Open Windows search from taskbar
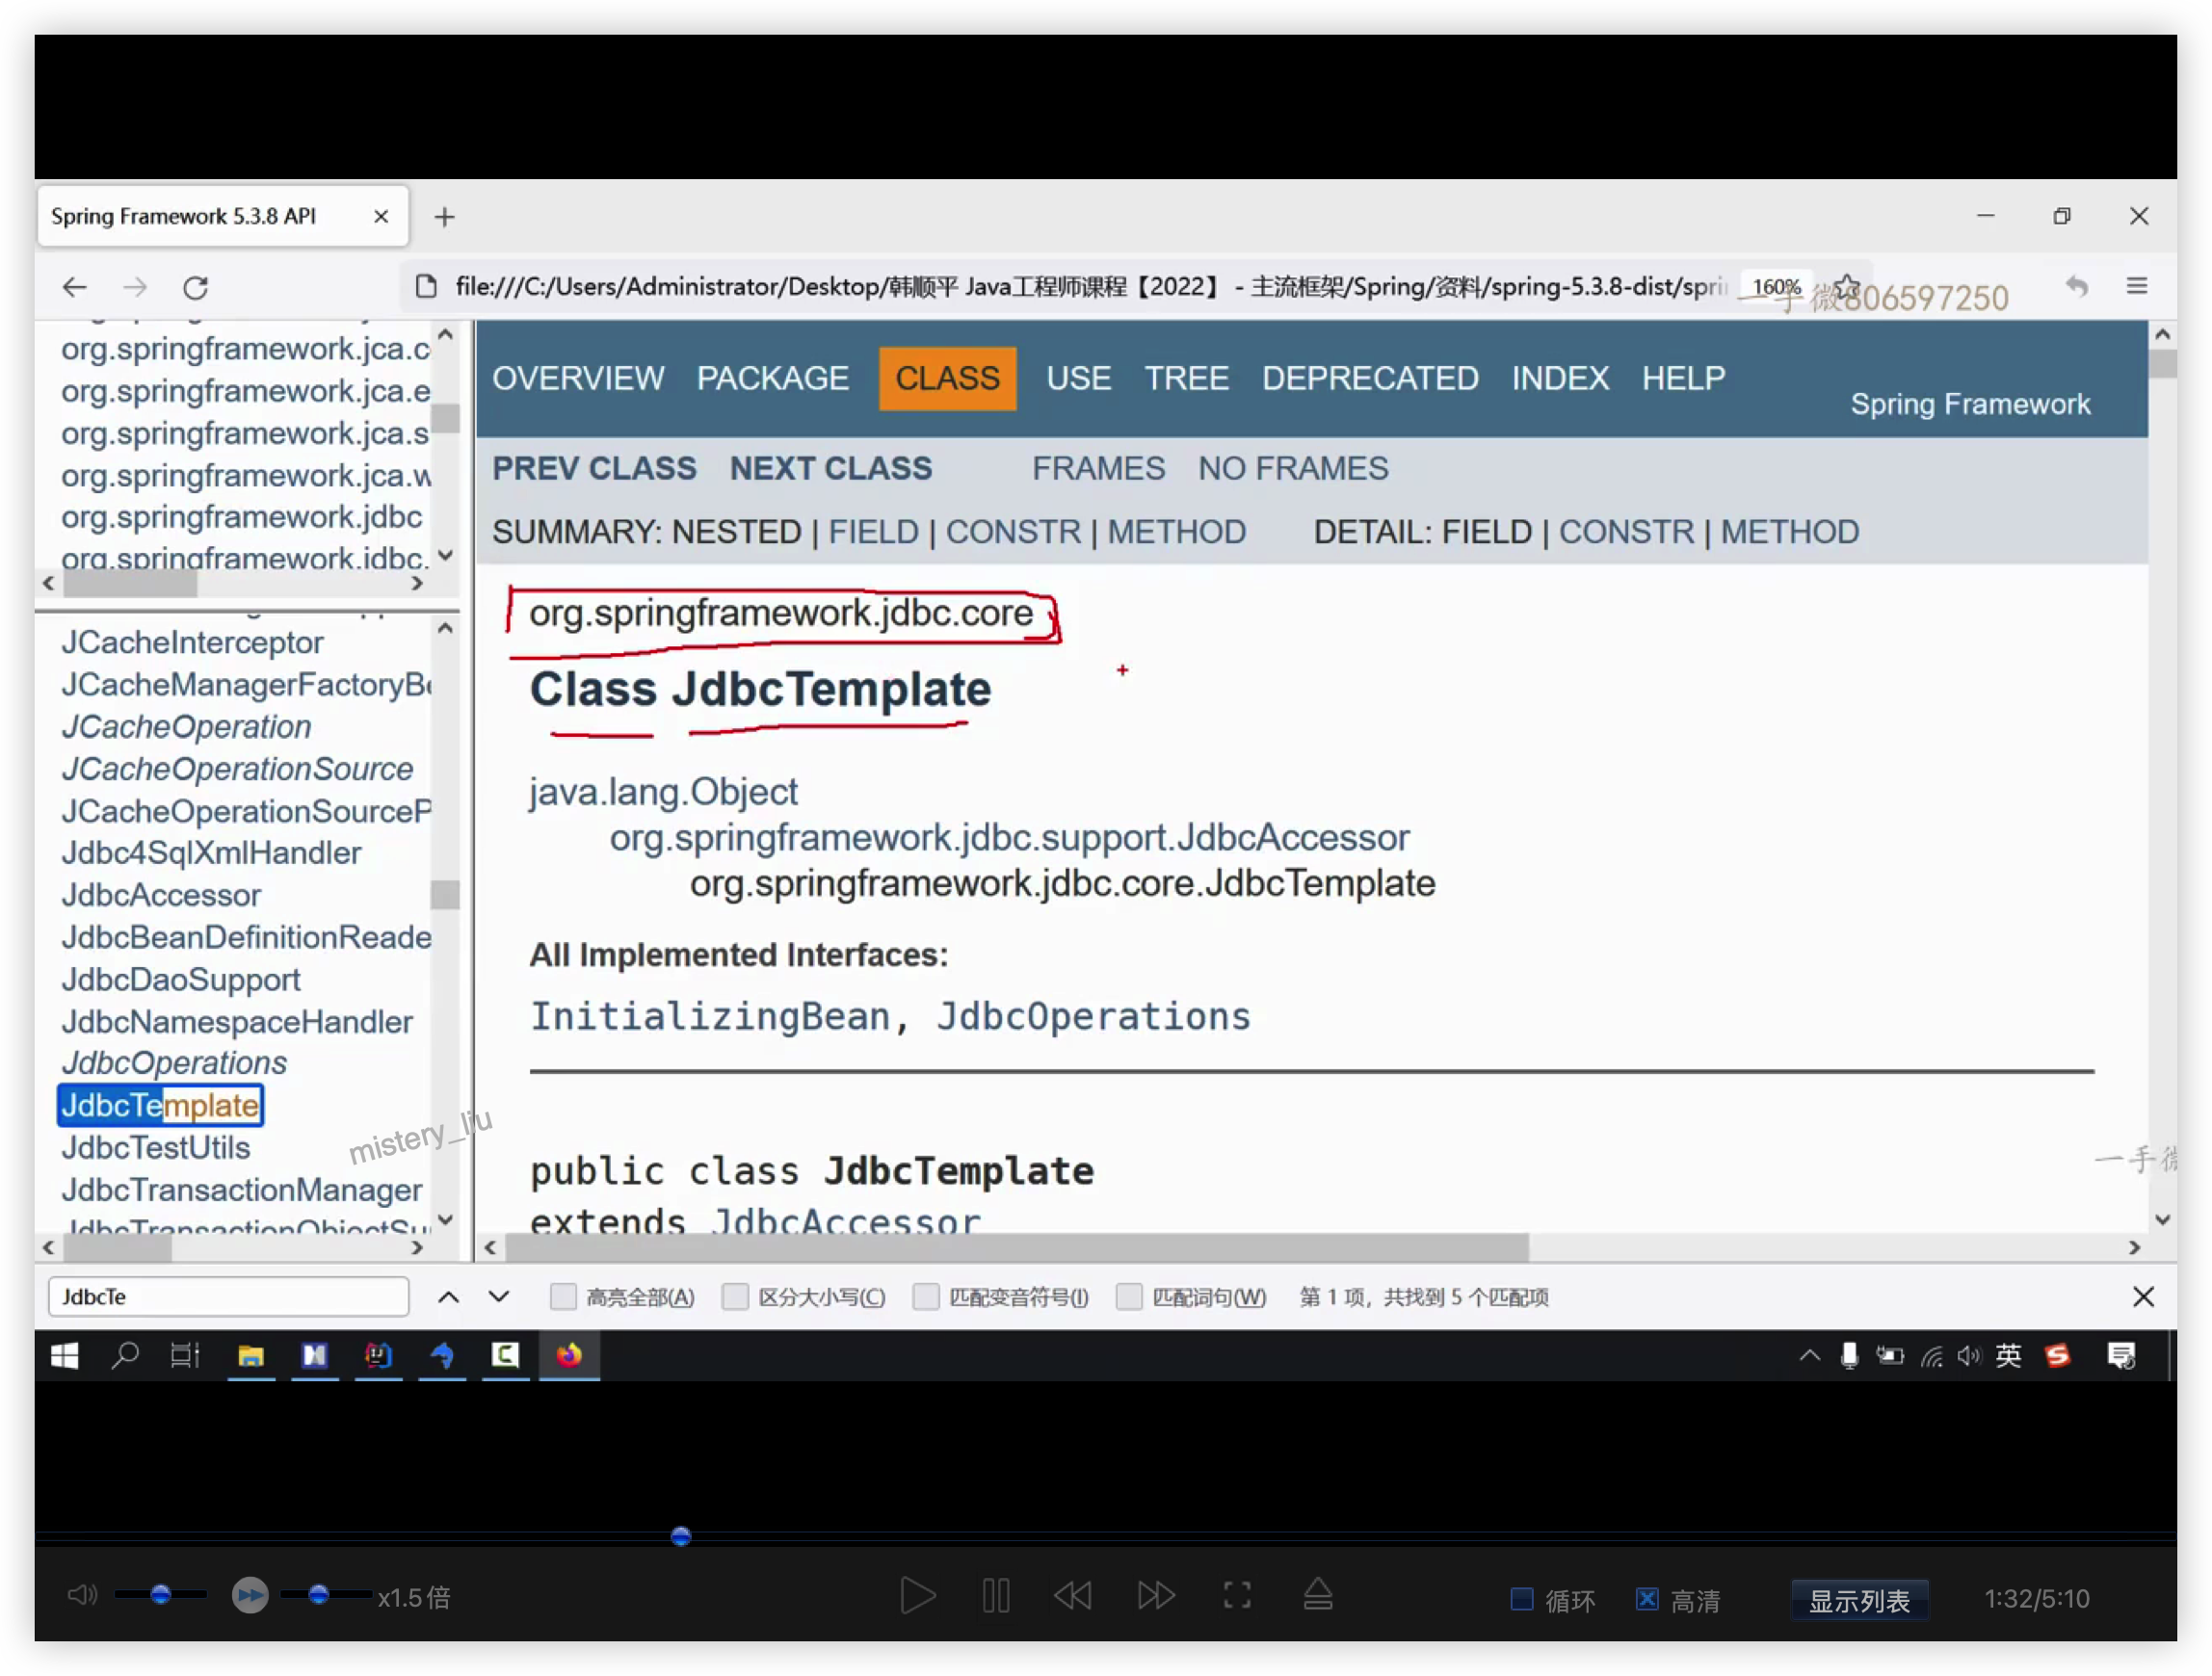This screenshot has height=1676, width=2212. pyautogui.click(x=125, y=1356)
